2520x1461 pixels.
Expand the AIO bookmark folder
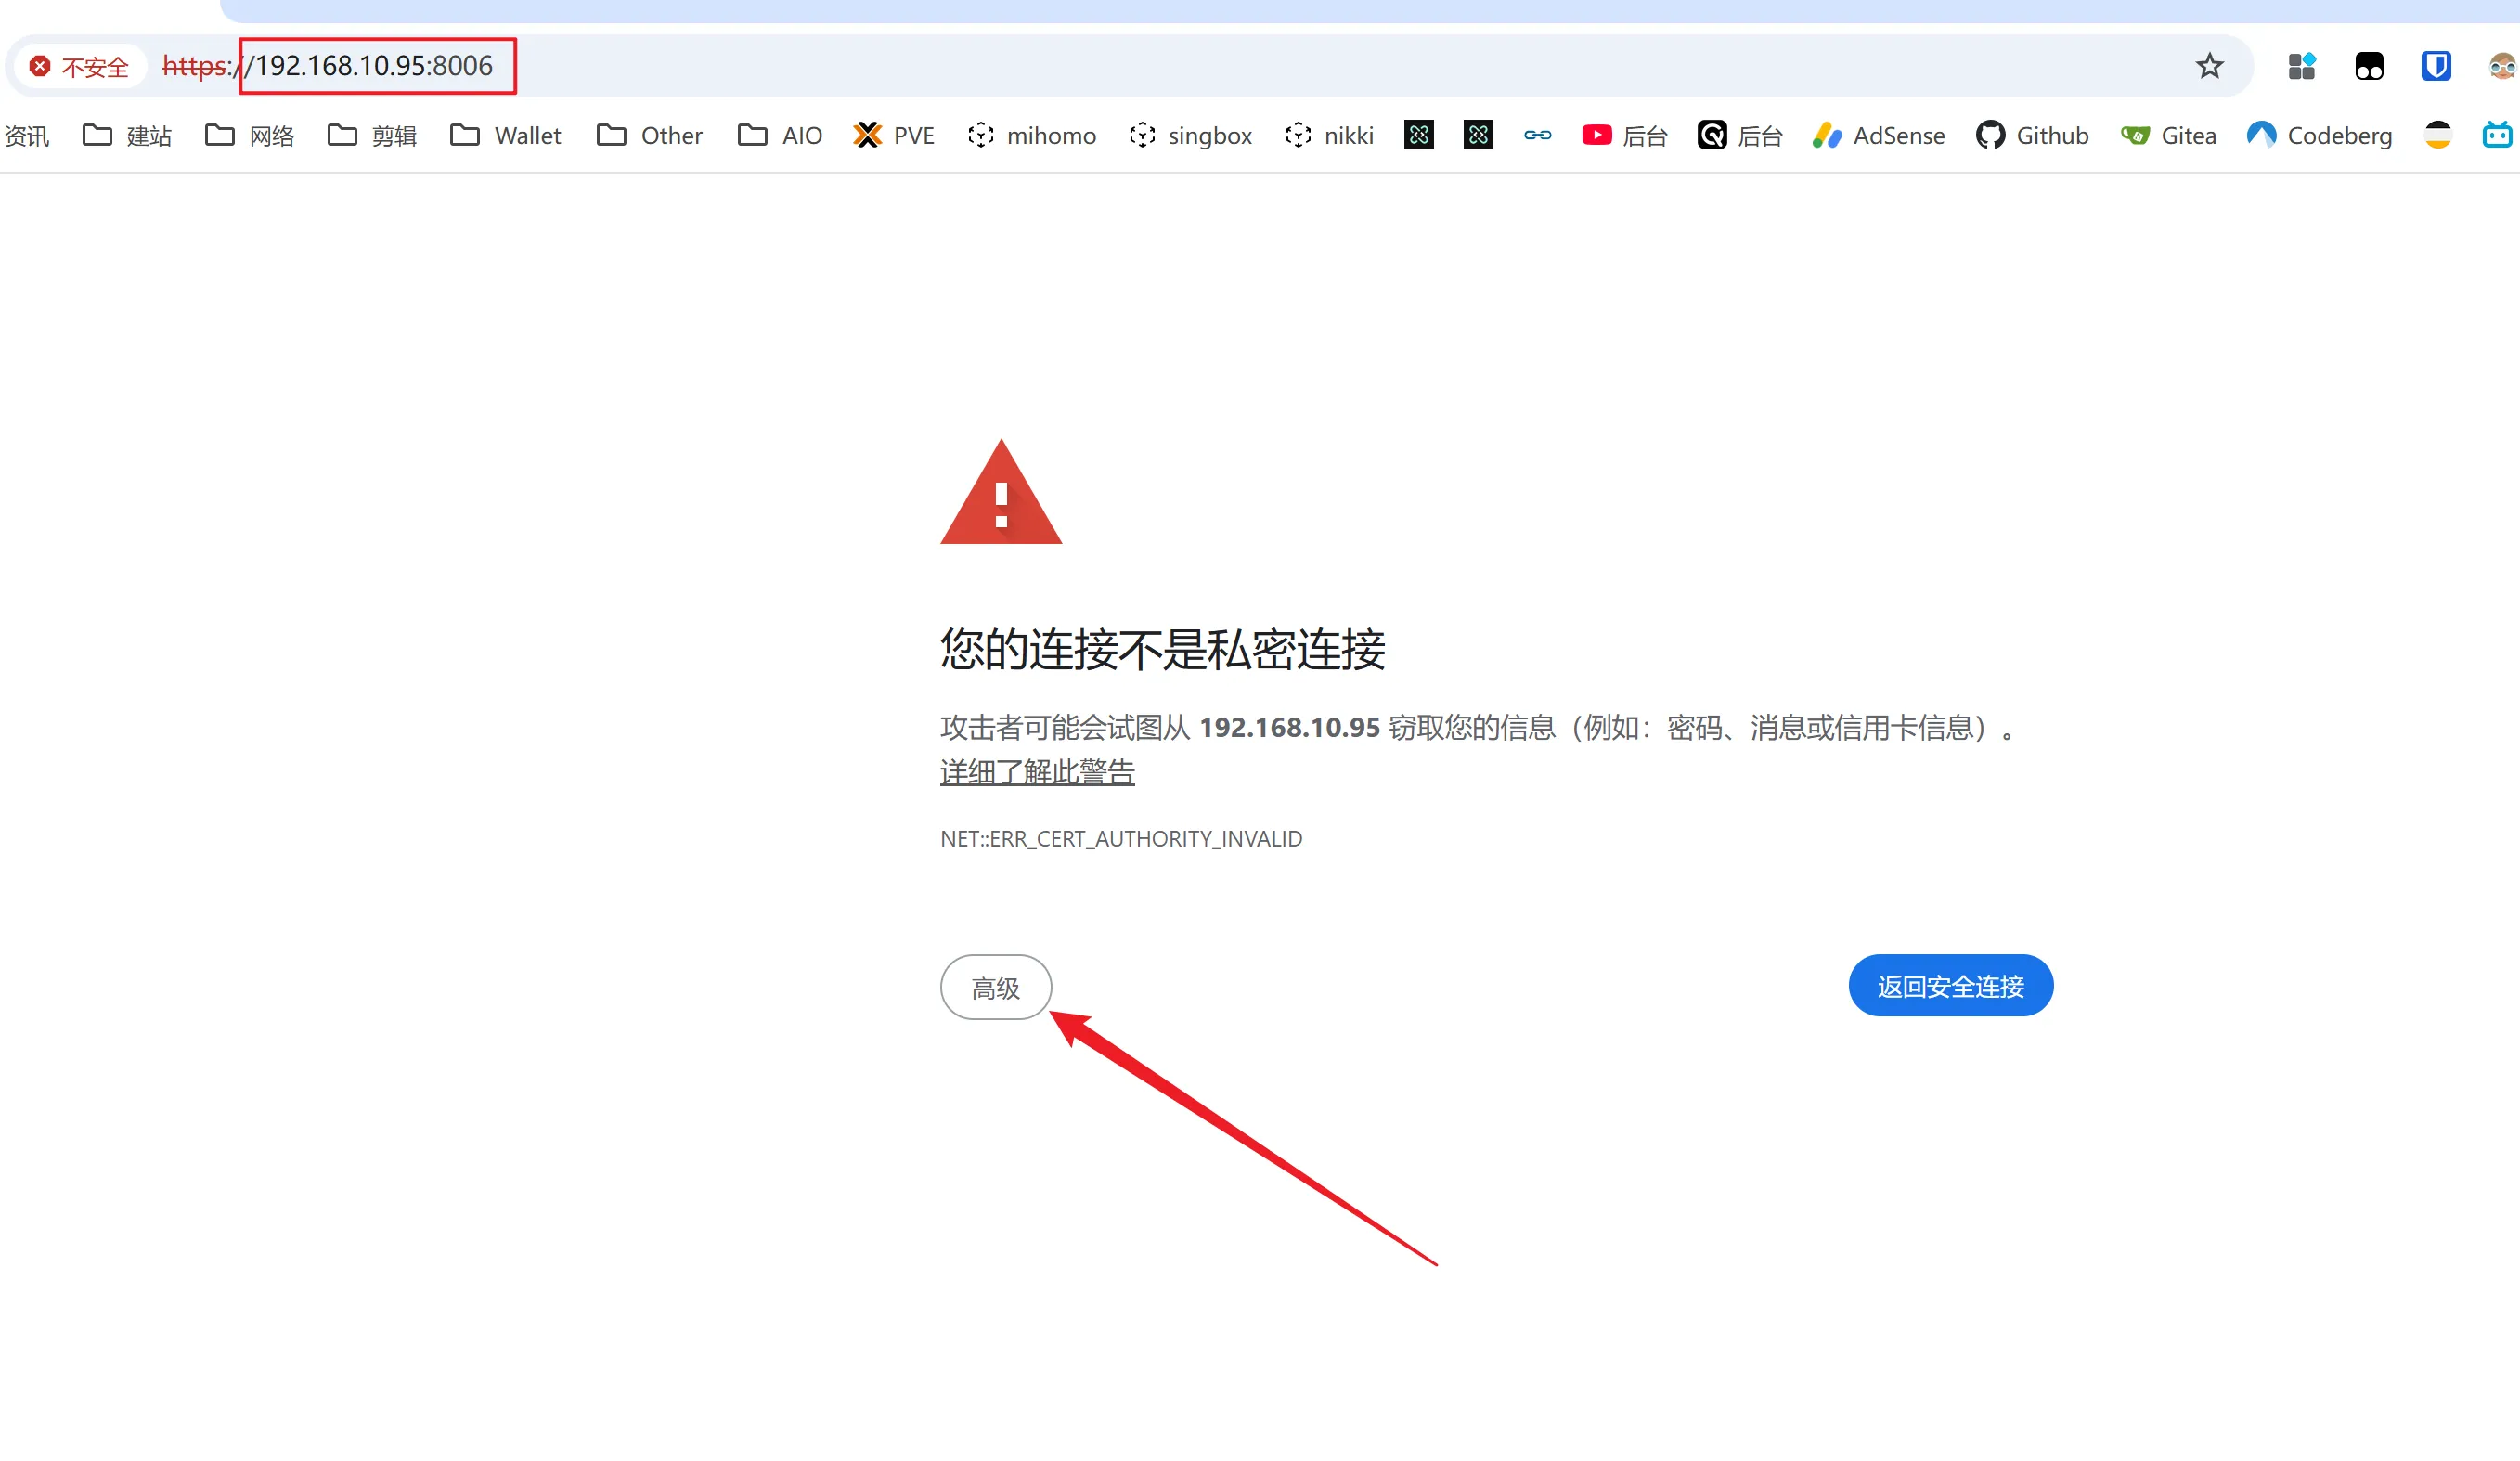click(780, 135)
